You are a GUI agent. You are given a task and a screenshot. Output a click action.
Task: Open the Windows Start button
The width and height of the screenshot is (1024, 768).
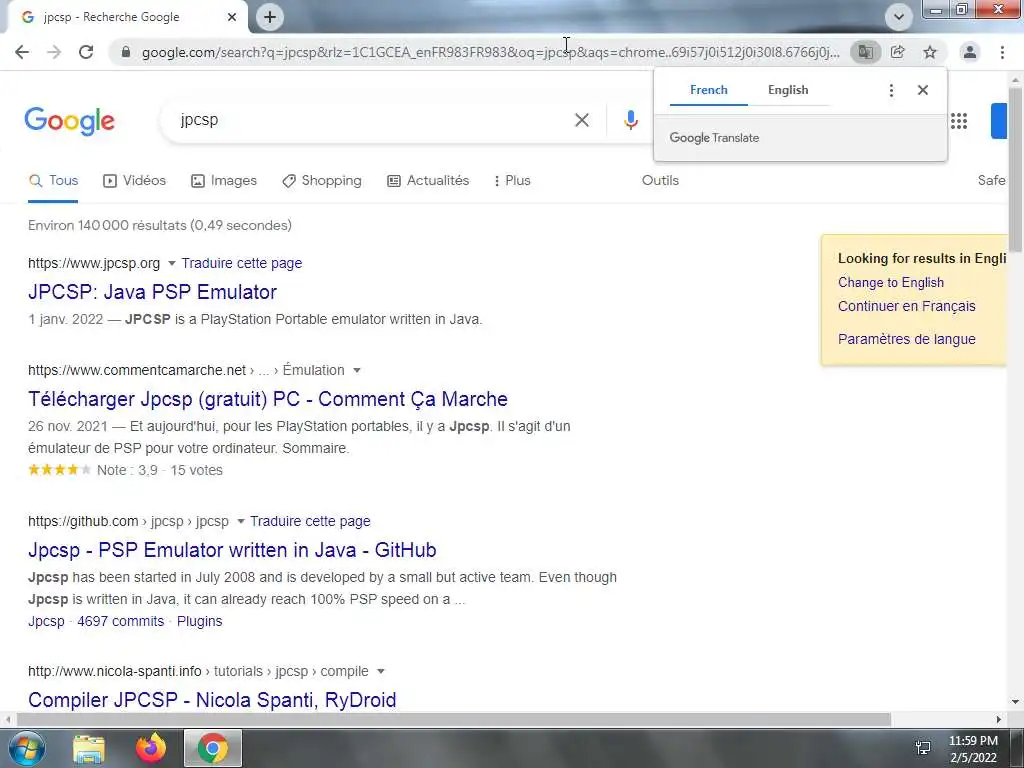[26, 748]
